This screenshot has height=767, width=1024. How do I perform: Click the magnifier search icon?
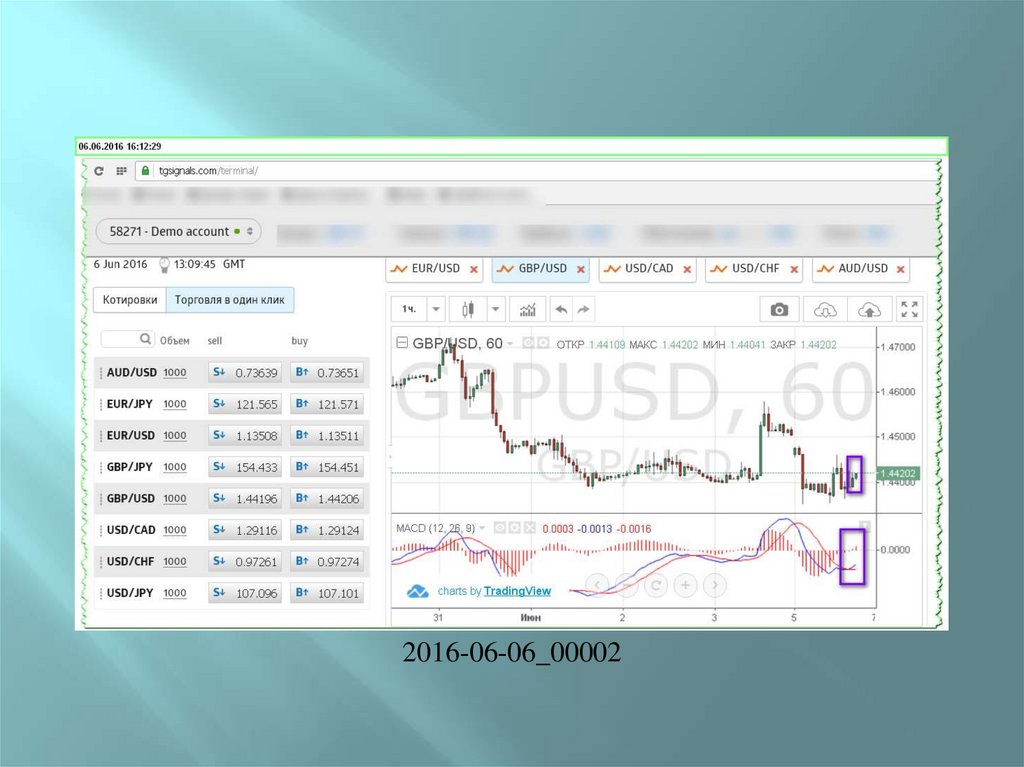tap(146, 338)
